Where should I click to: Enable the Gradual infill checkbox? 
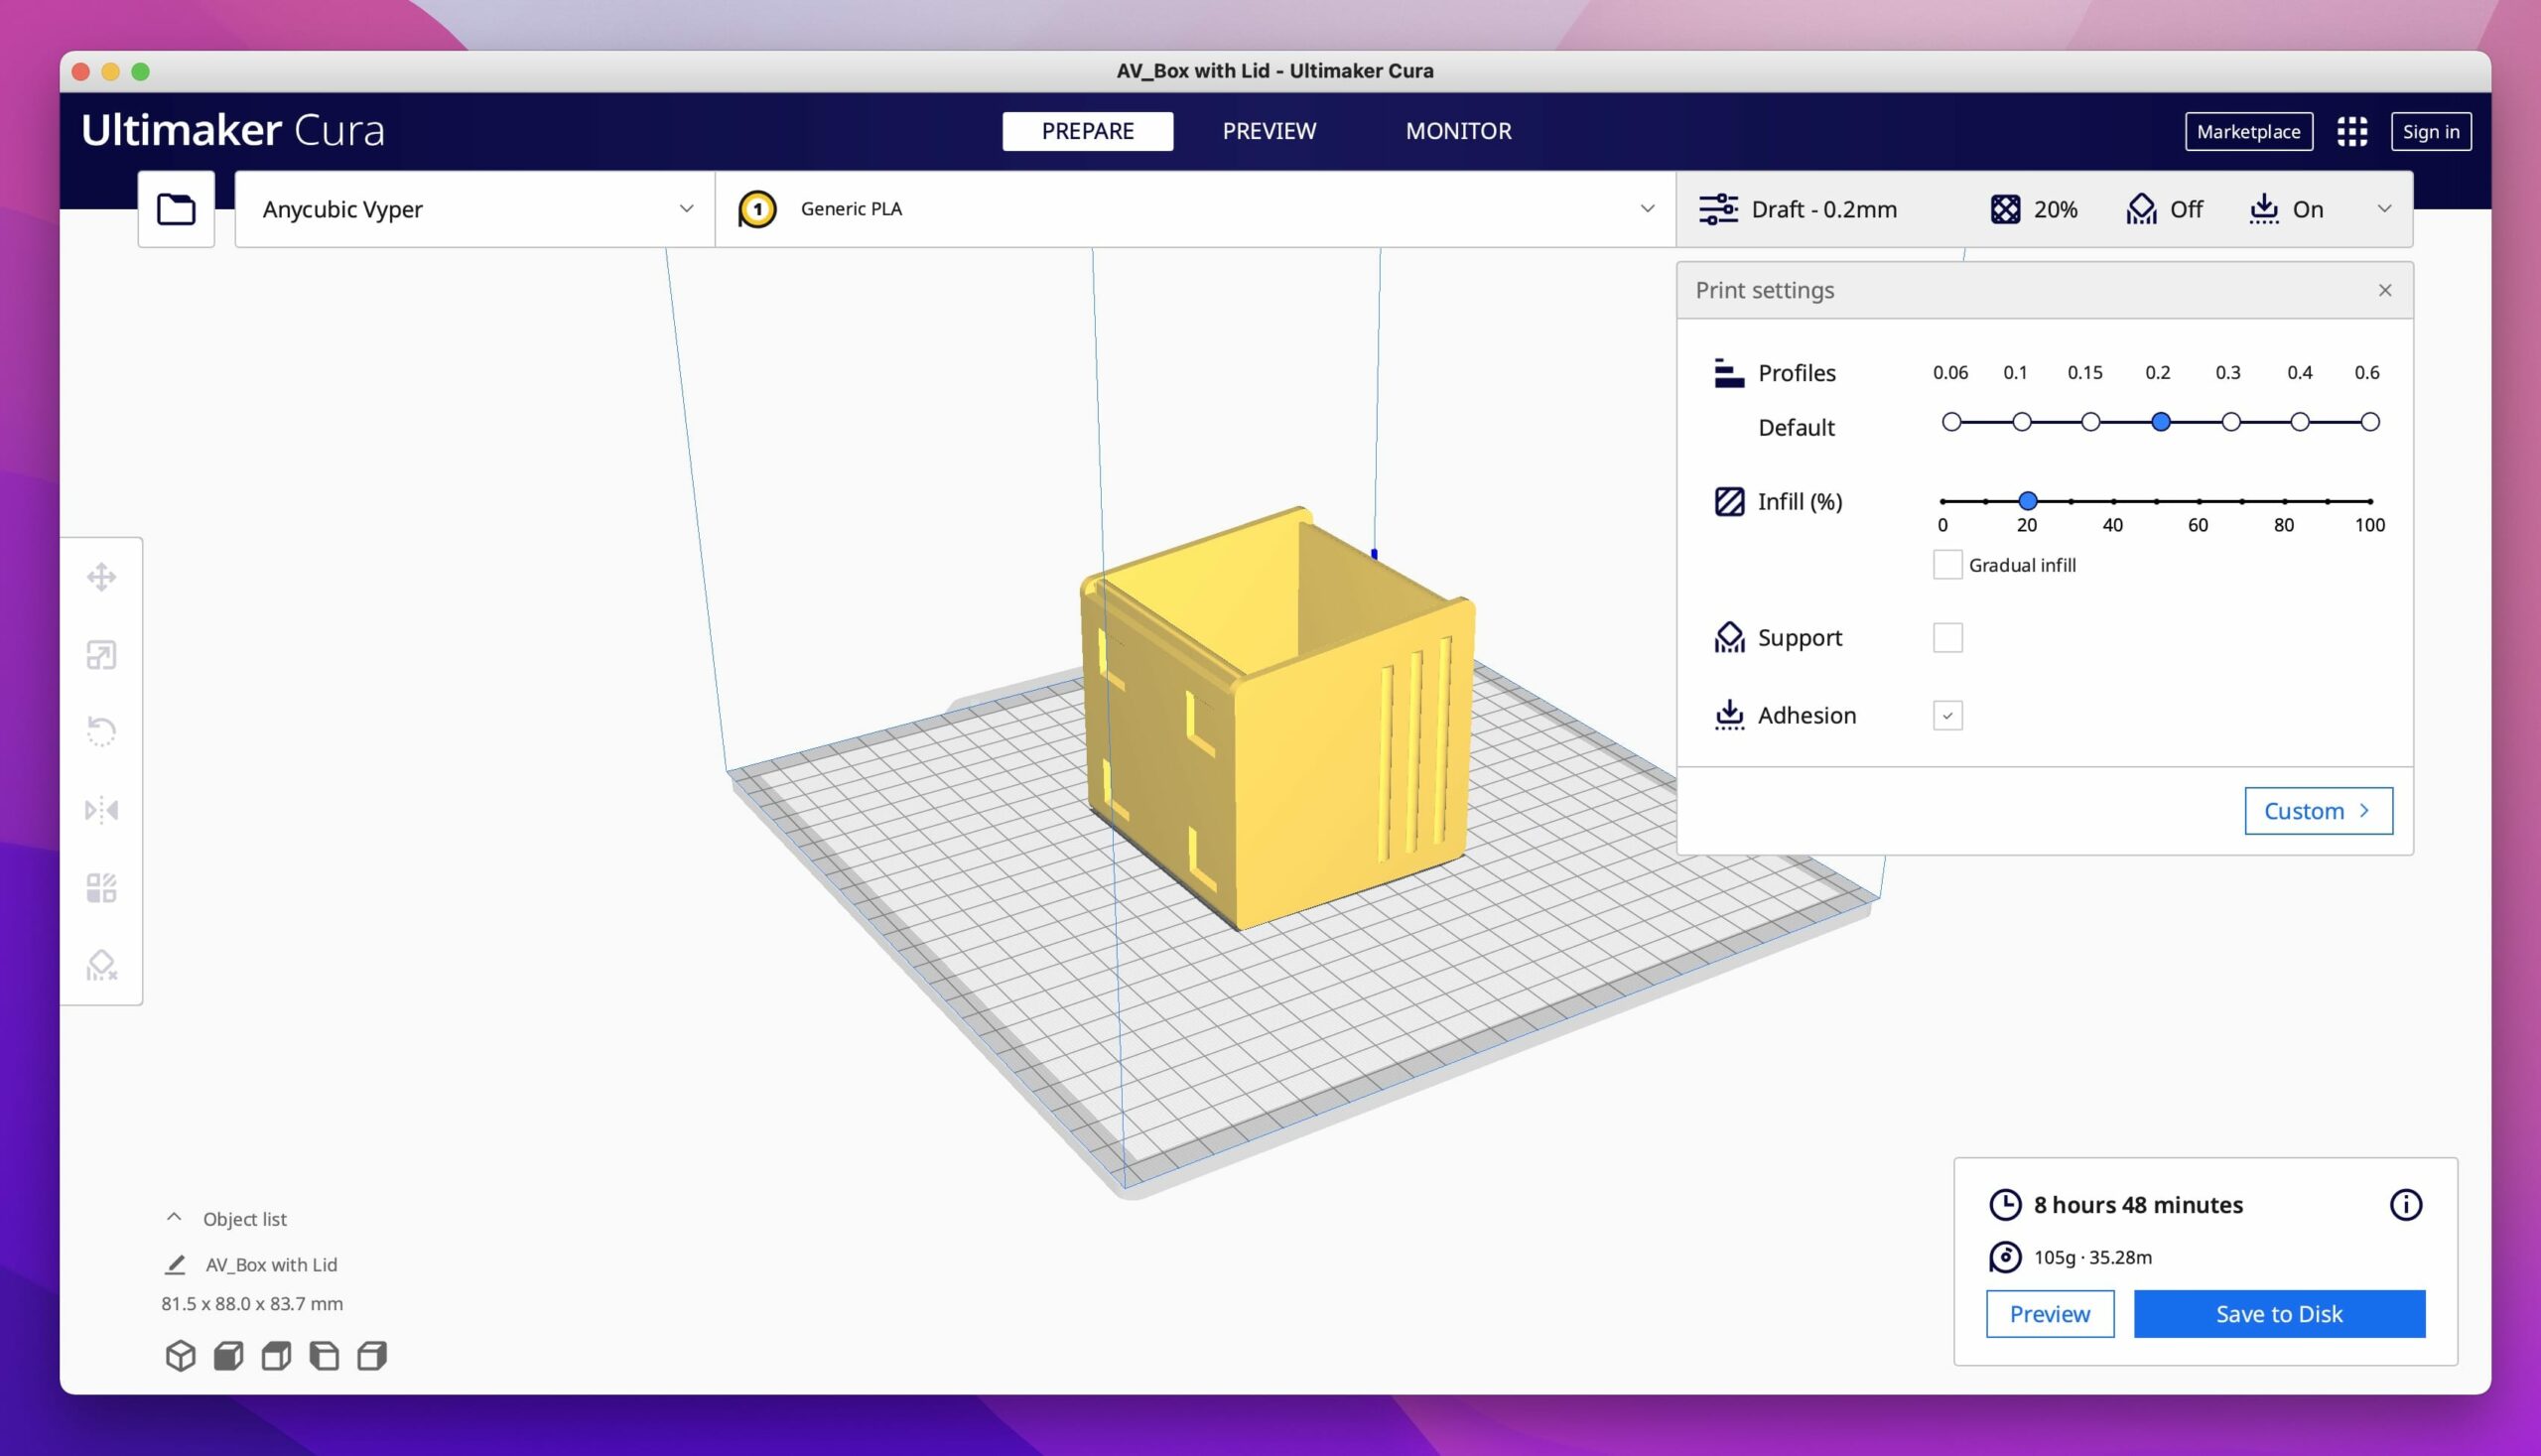click(x=1947, y=565)
